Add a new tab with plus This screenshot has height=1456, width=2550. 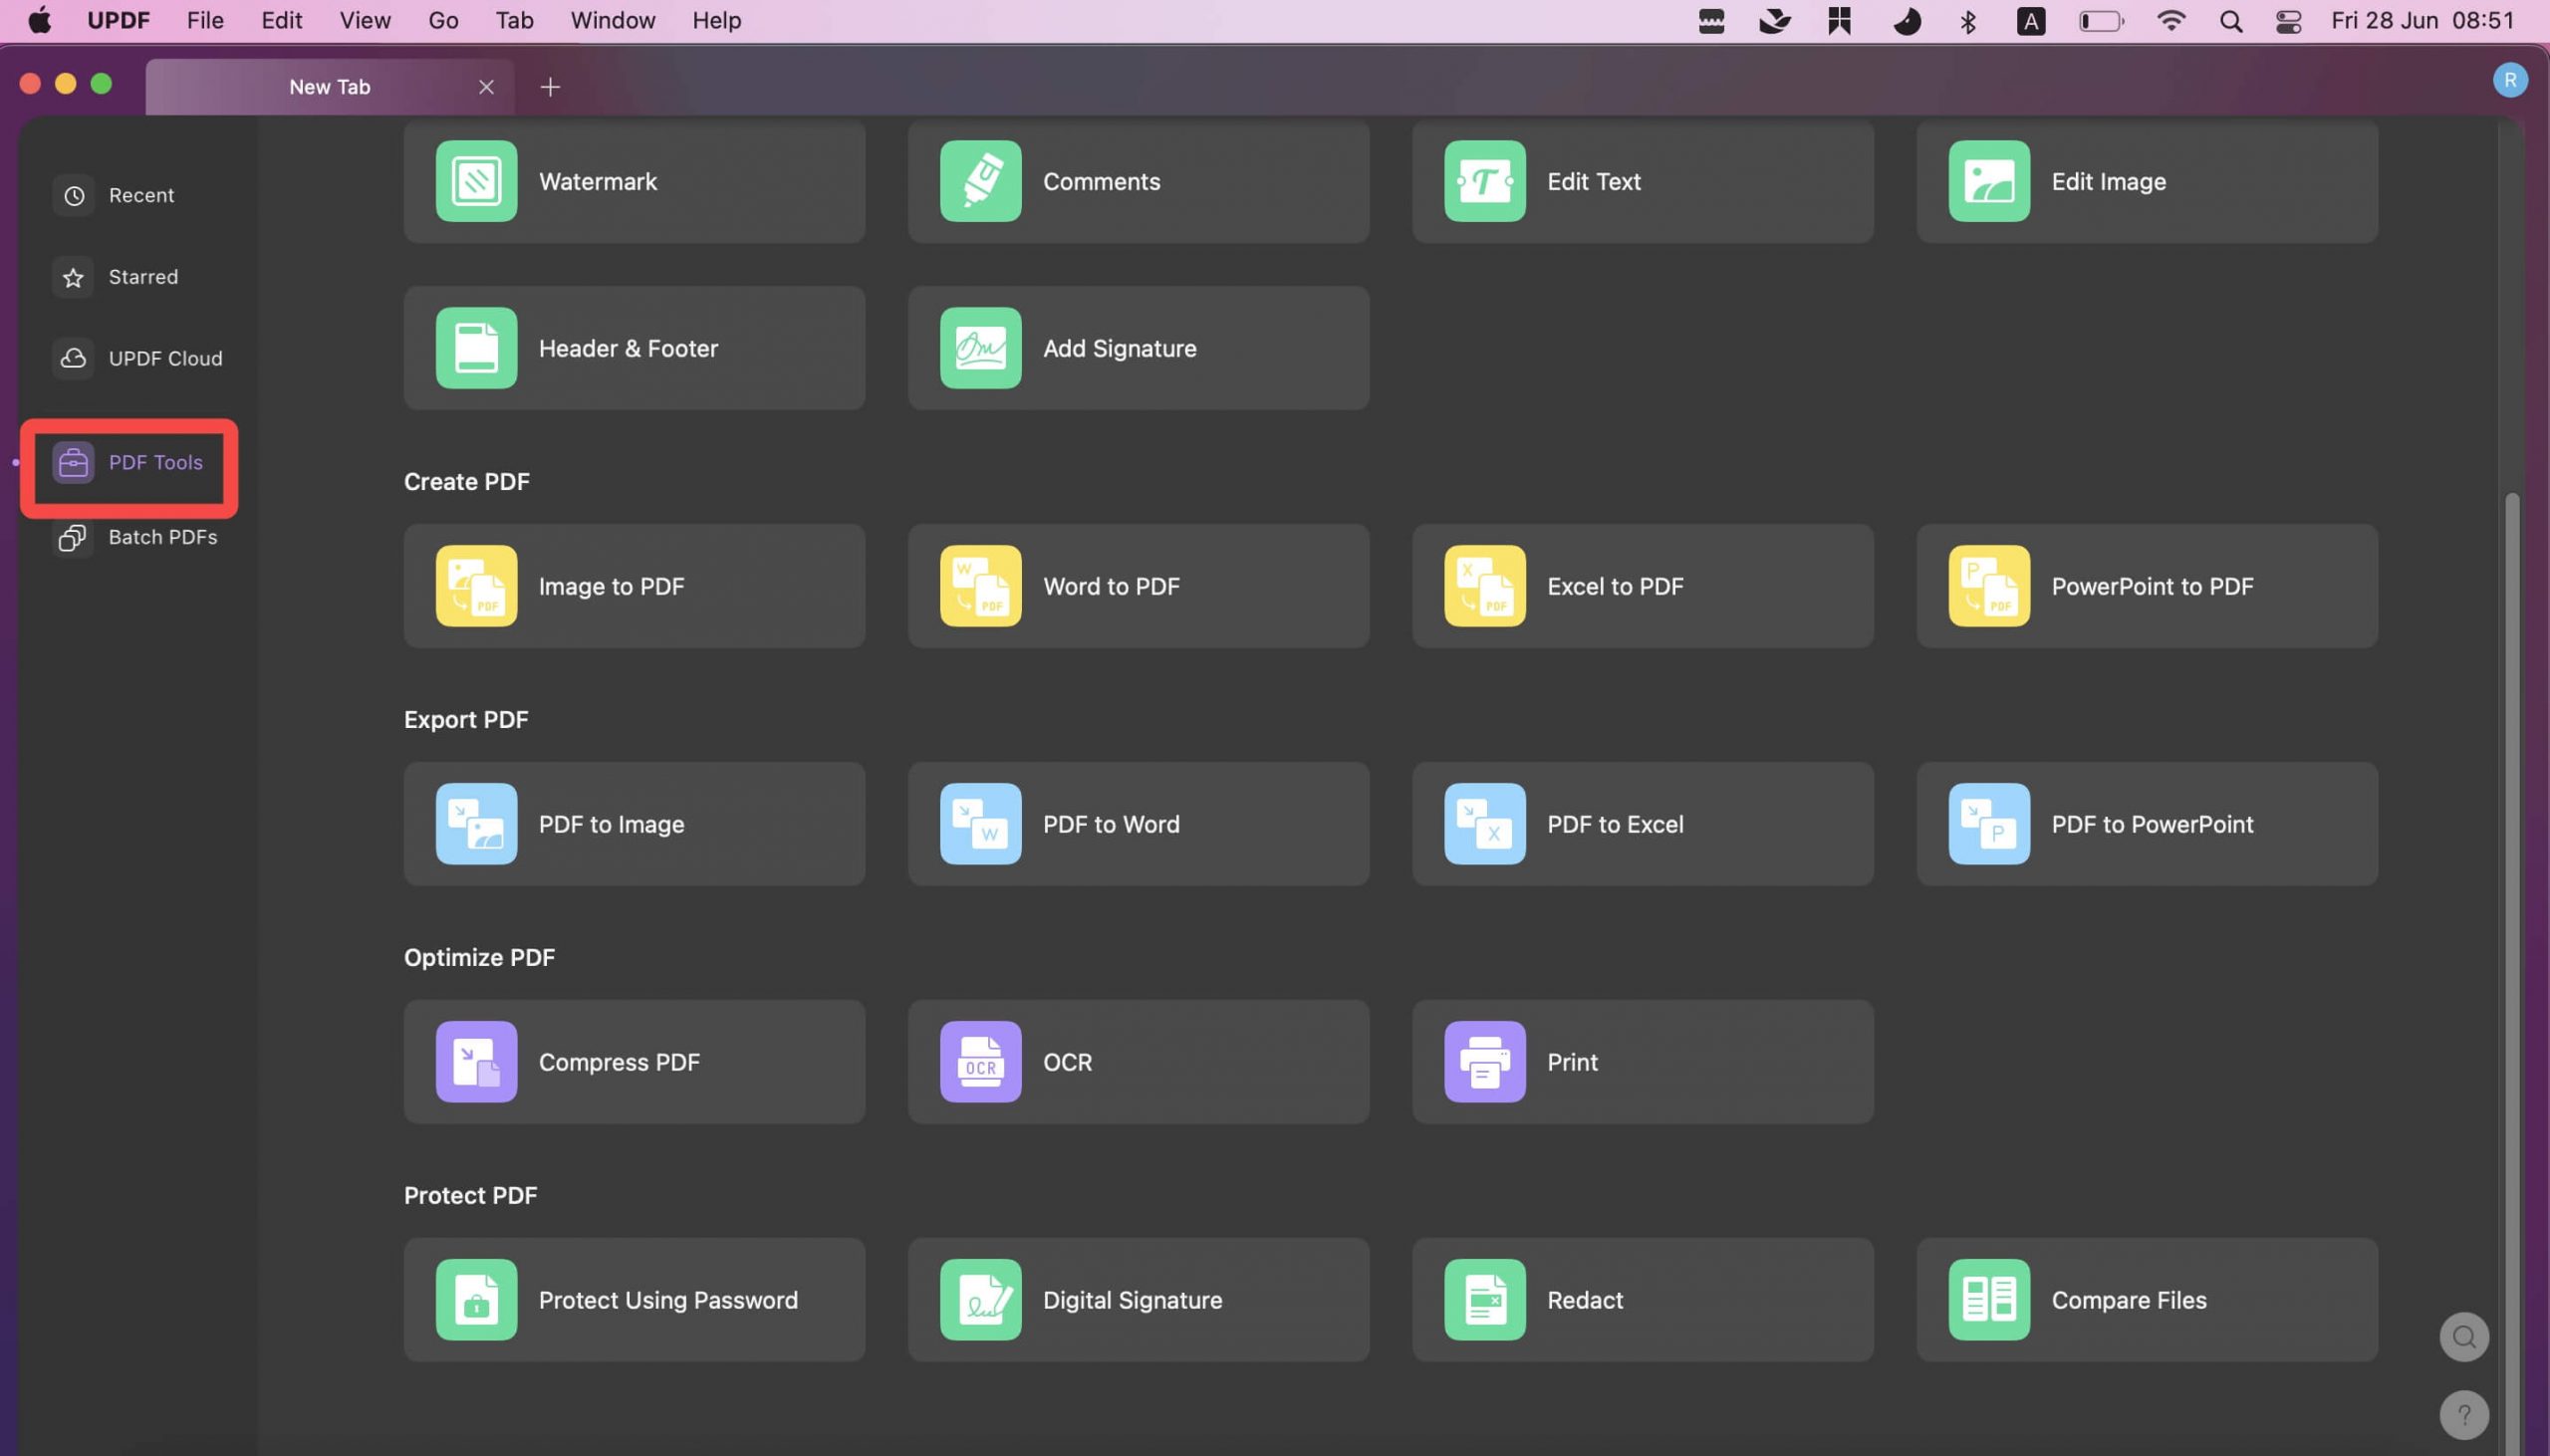[549, 87]
